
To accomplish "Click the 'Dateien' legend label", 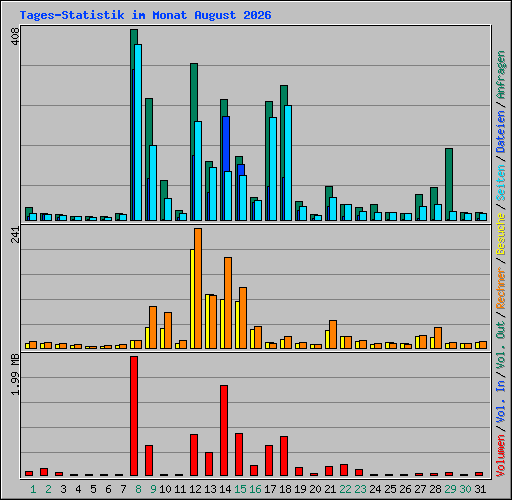I will 501,131.
